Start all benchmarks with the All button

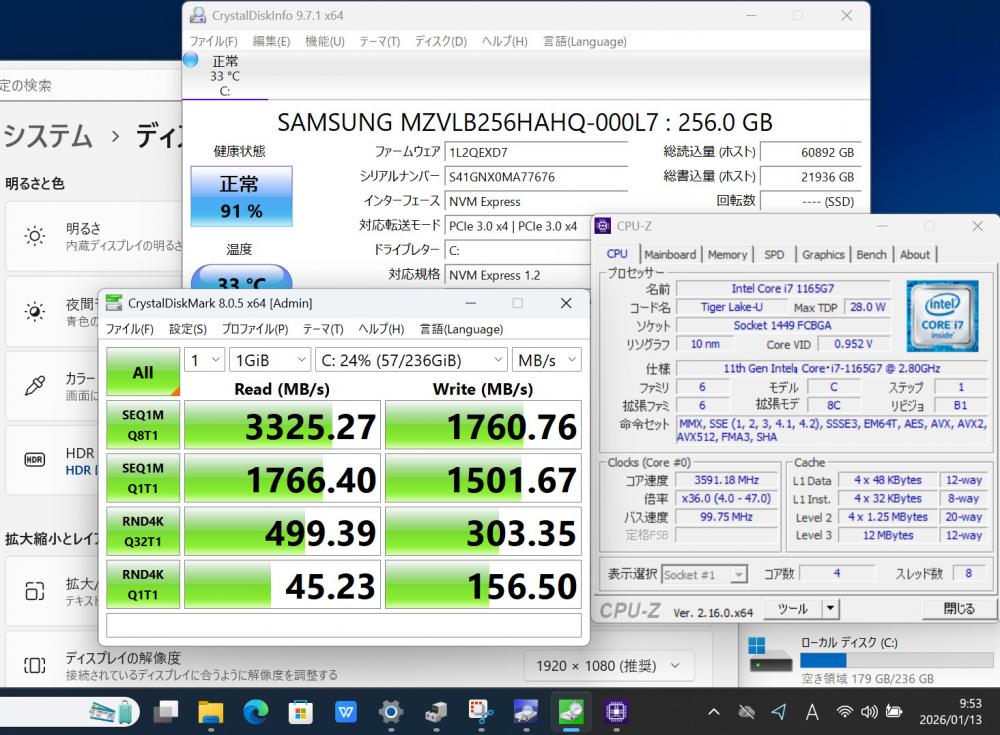pyautogui.click(x=143, y=372)
